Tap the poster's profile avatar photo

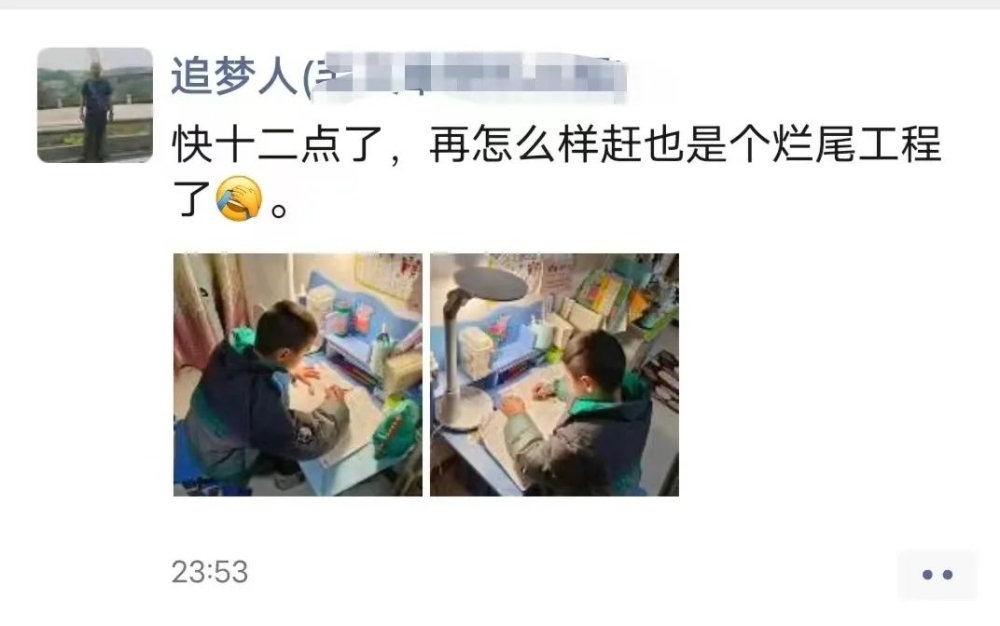pyautogui.click(x=95, y=105)
